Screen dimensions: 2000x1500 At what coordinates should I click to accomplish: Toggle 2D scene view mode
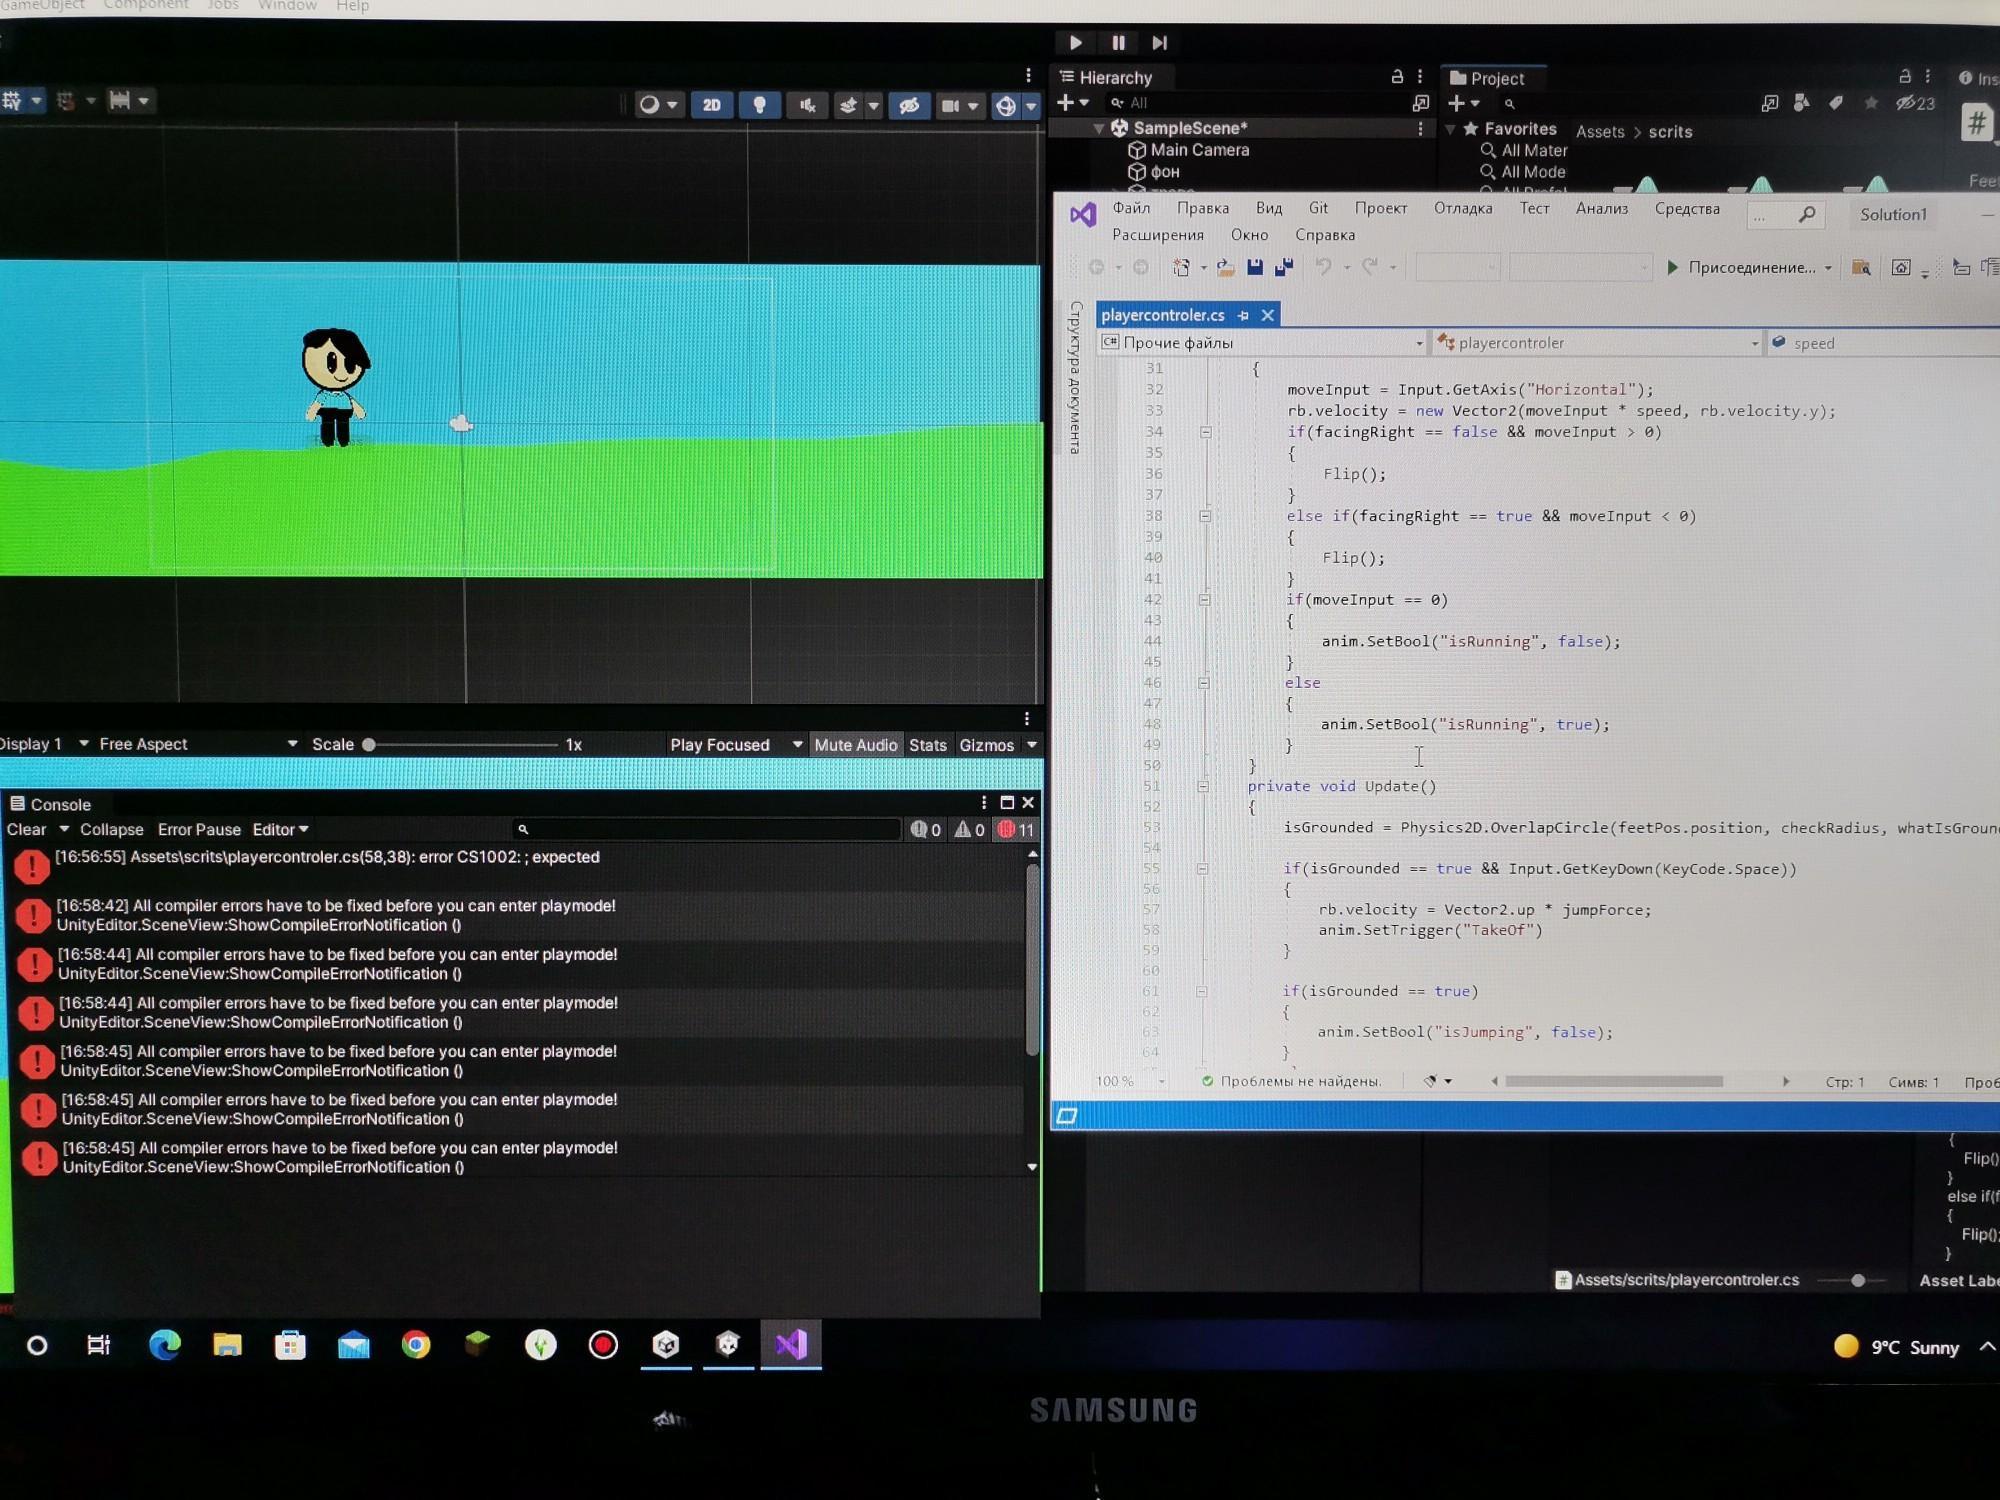711,105
